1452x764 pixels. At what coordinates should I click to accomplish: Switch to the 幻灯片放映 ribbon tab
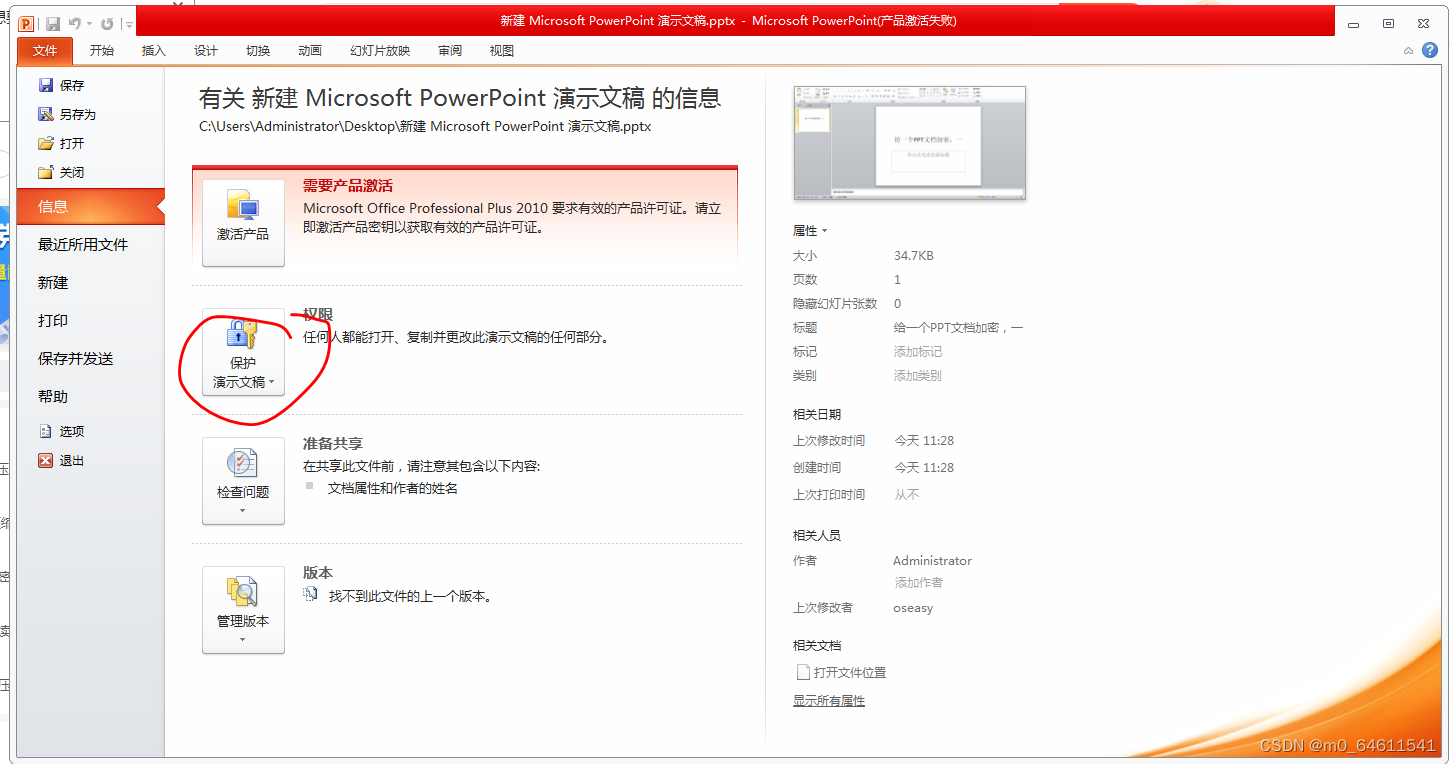(380, 51)
